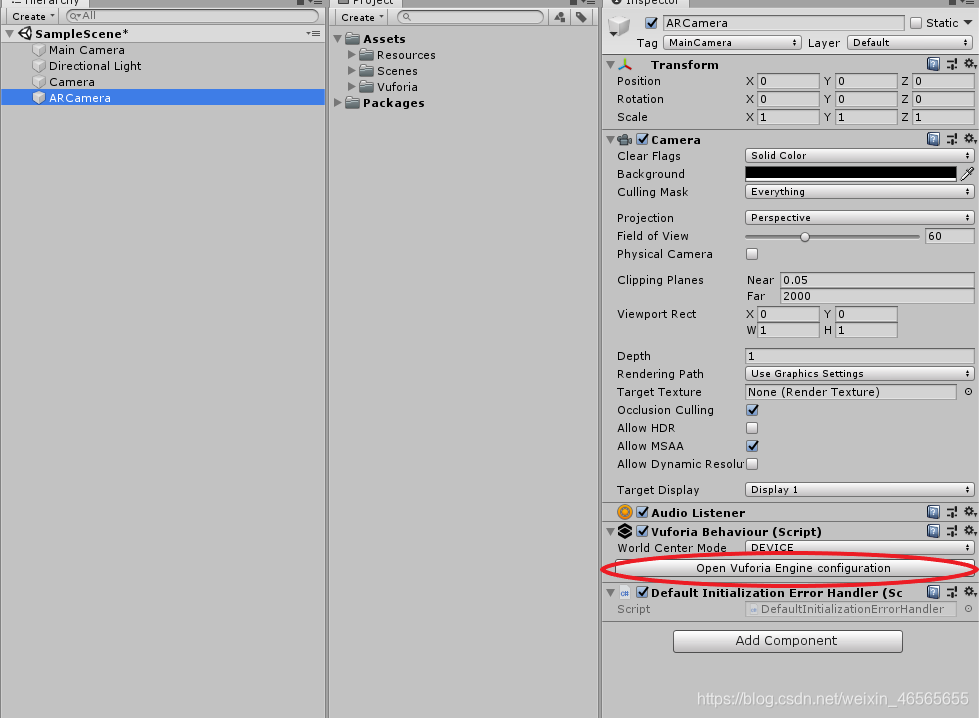Open Vuforia Behaviour preset selector icon
This screenshot has height=718, width=979.
pos(952,531)
